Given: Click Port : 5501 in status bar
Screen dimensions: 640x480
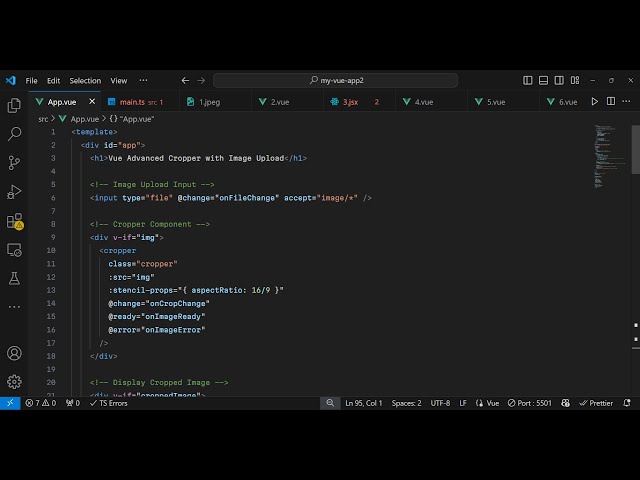Looking at the screenshot, I should 529,403.
